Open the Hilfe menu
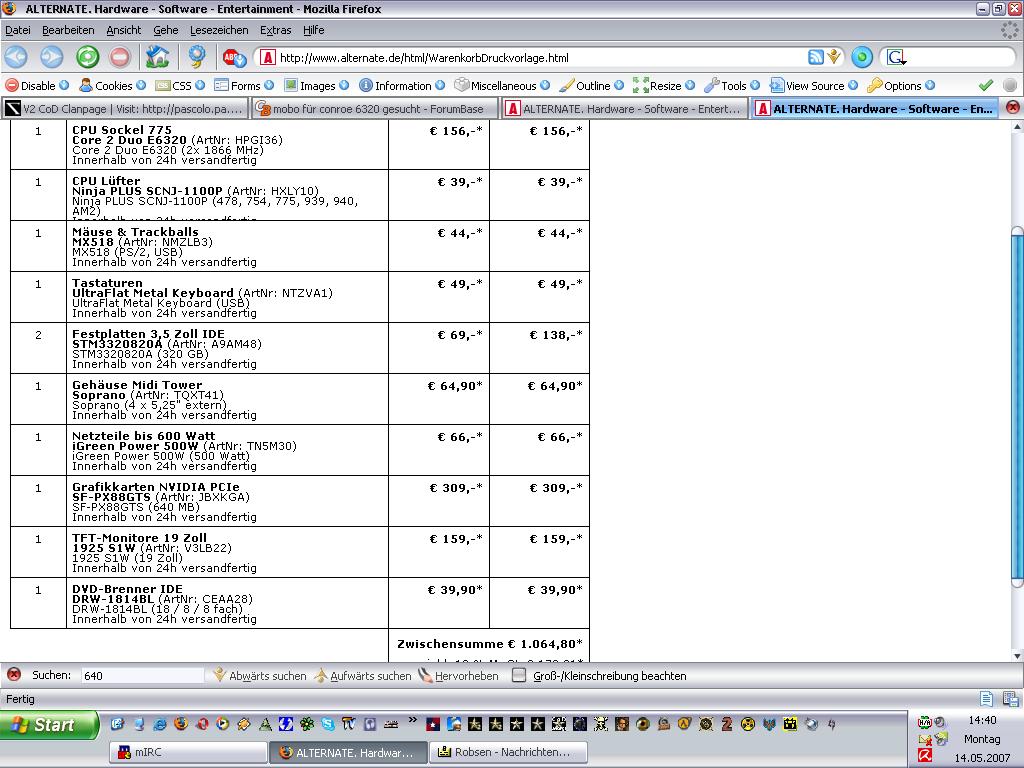The width and height of the screenshot is (1024, 768). pyautogui.click(x=313, y=30)
